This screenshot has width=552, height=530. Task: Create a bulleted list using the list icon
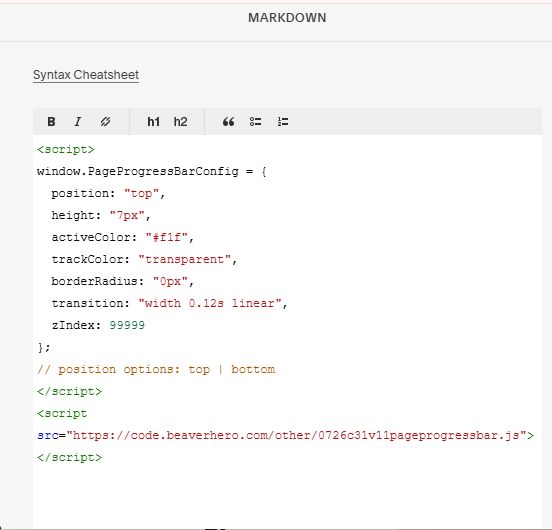click(x=256, y=122)
